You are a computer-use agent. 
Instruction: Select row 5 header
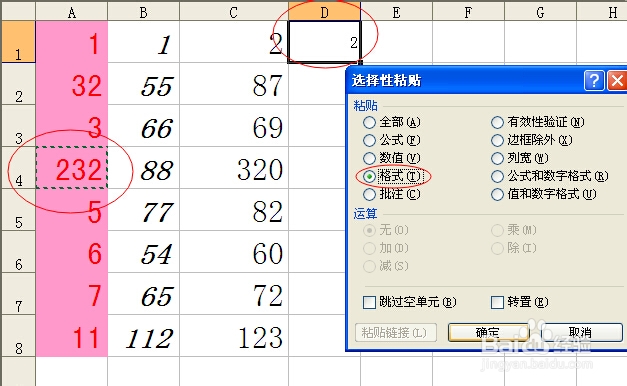18,210
